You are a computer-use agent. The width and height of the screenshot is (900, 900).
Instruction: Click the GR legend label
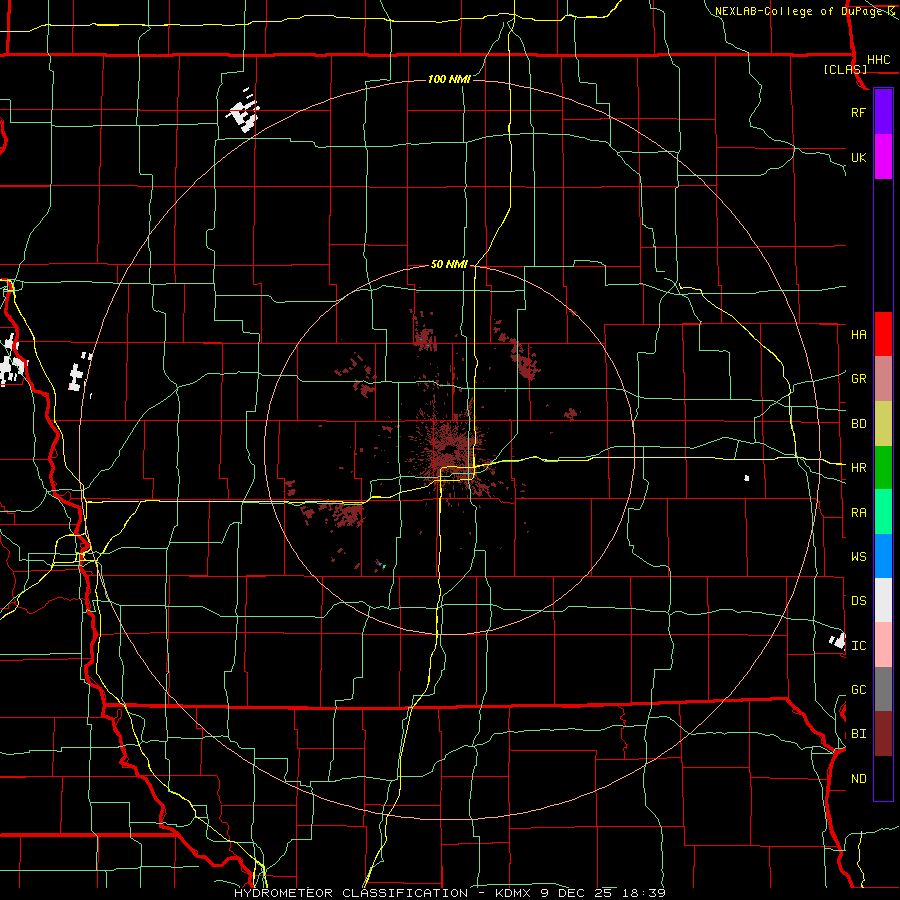point(858,379)
